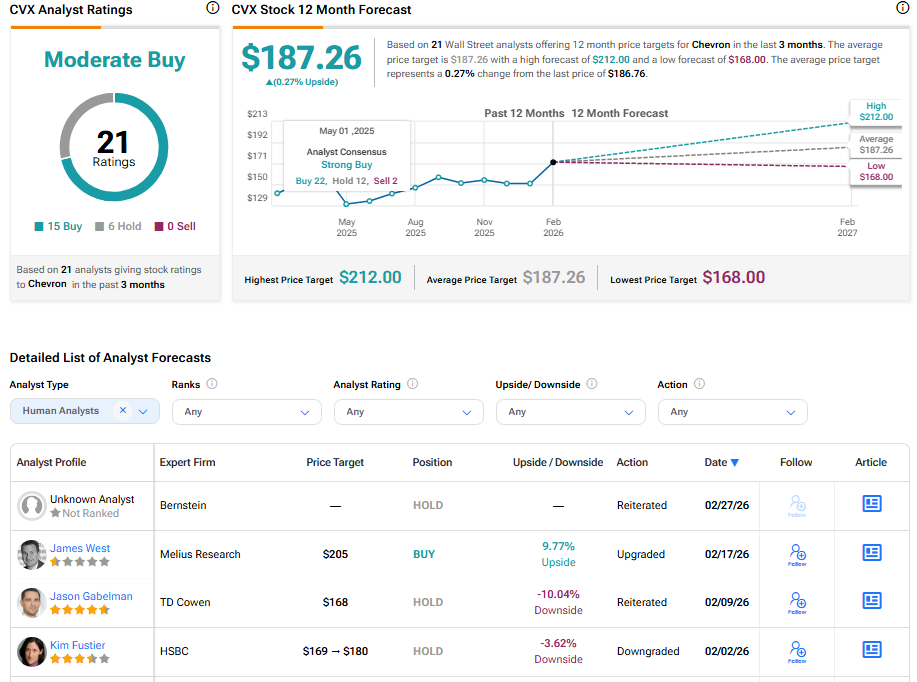Viewport: 917px width, 682px height.
Task: Open the Ranks dropdown
Action: click(246, 412)
